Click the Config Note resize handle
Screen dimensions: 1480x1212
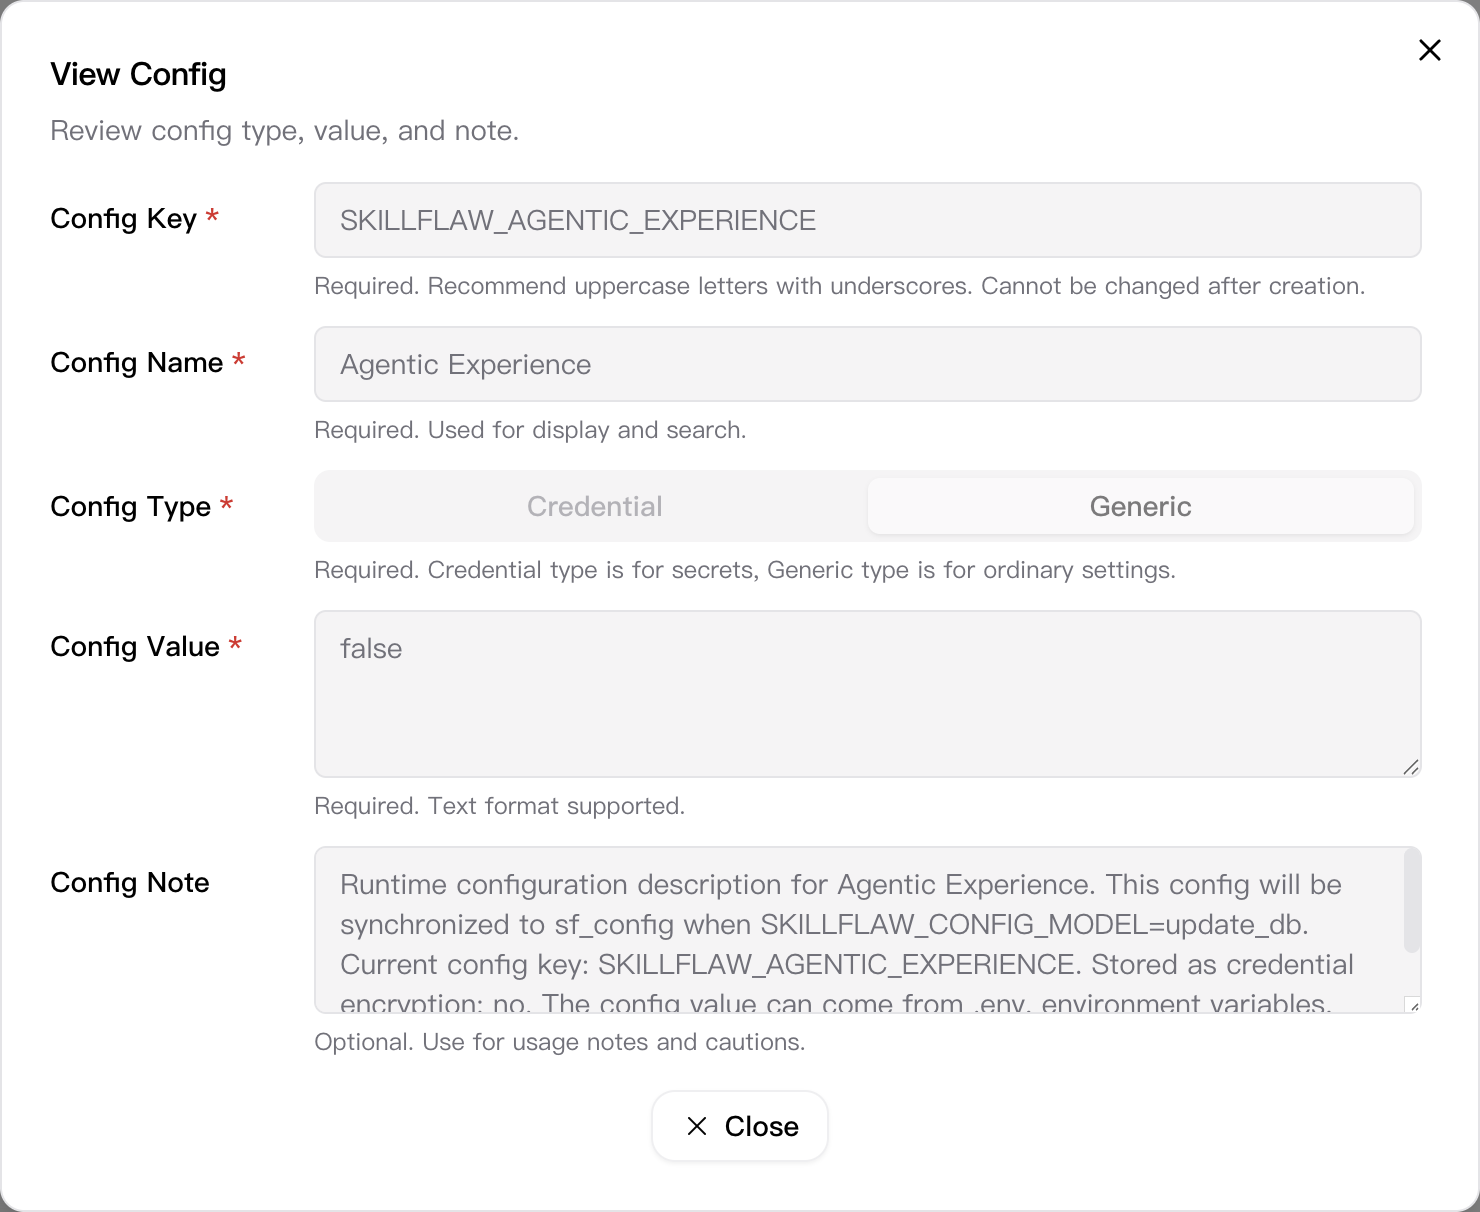coord(1412,1004)
